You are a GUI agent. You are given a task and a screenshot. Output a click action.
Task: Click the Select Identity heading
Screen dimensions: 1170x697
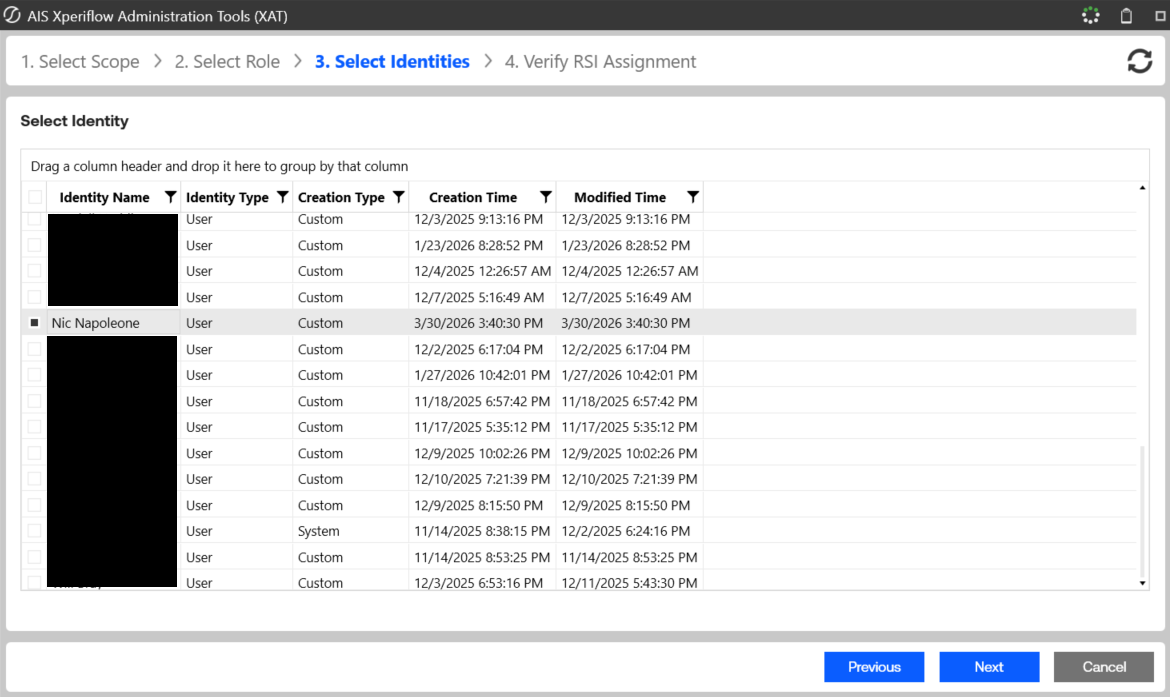tap(74, 121)
